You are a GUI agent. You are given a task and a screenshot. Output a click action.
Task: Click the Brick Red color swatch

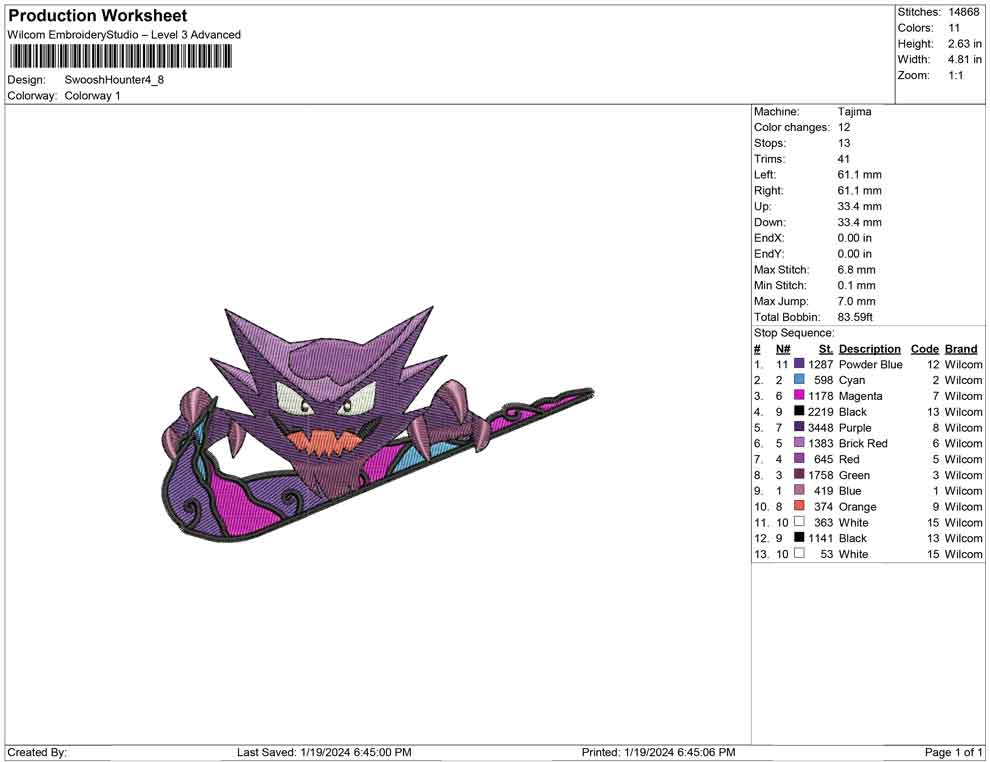799,443
